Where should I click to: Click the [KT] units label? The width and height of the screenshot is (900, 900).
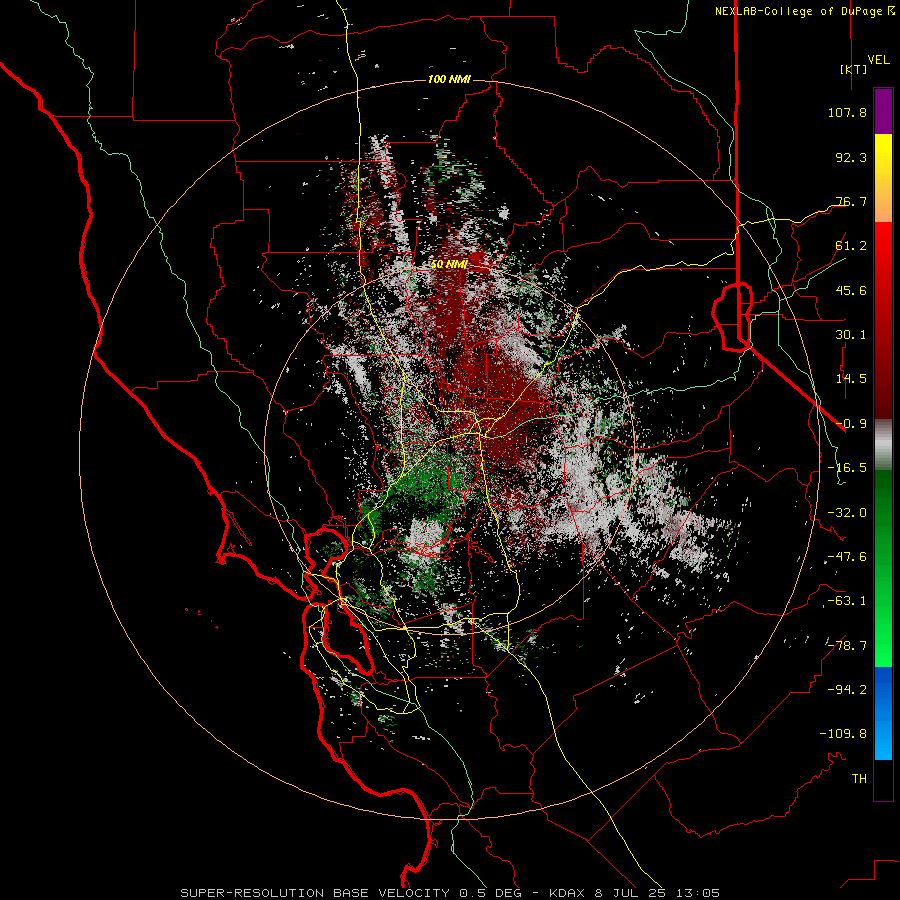(x=854, y=69)
